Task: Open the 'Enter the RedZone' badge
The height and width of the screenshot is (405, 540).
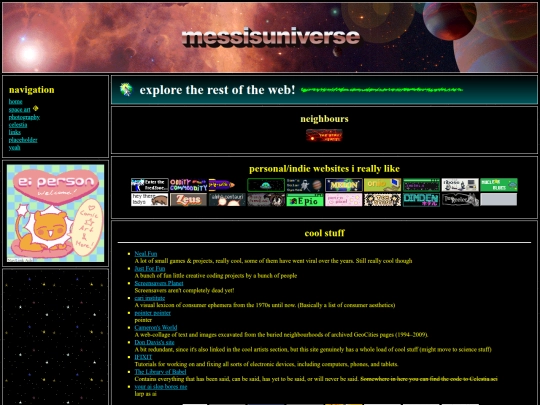Action: [149, 185]
